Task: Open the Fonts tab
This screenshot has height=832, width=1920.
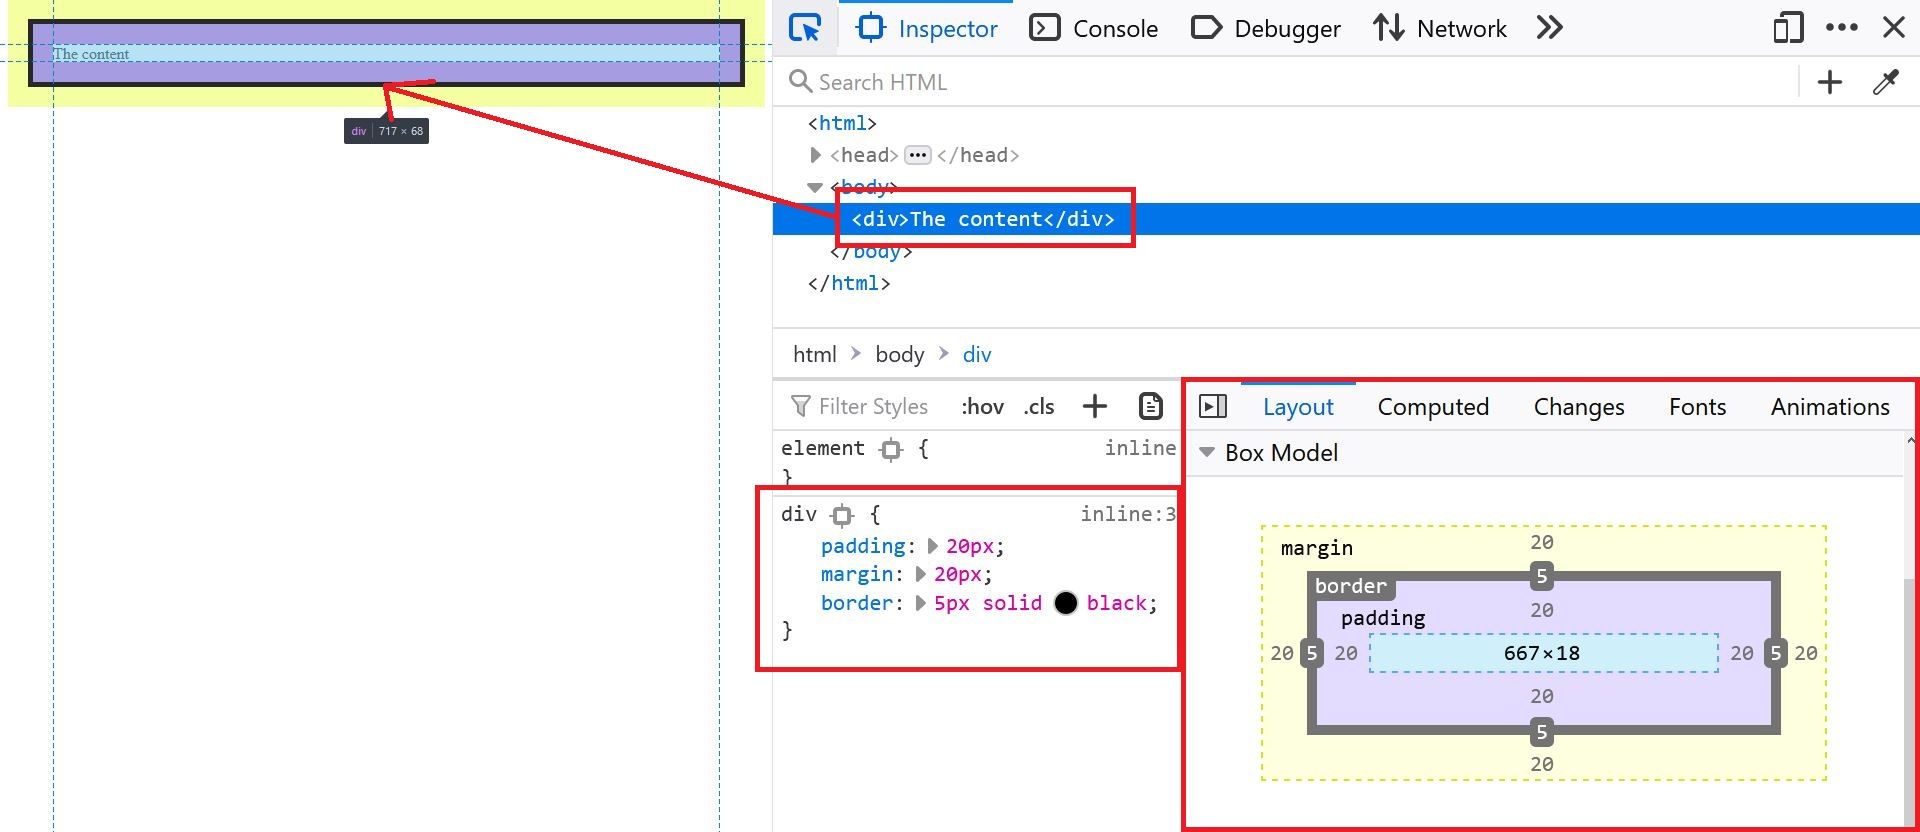Action: point(1697,406)
